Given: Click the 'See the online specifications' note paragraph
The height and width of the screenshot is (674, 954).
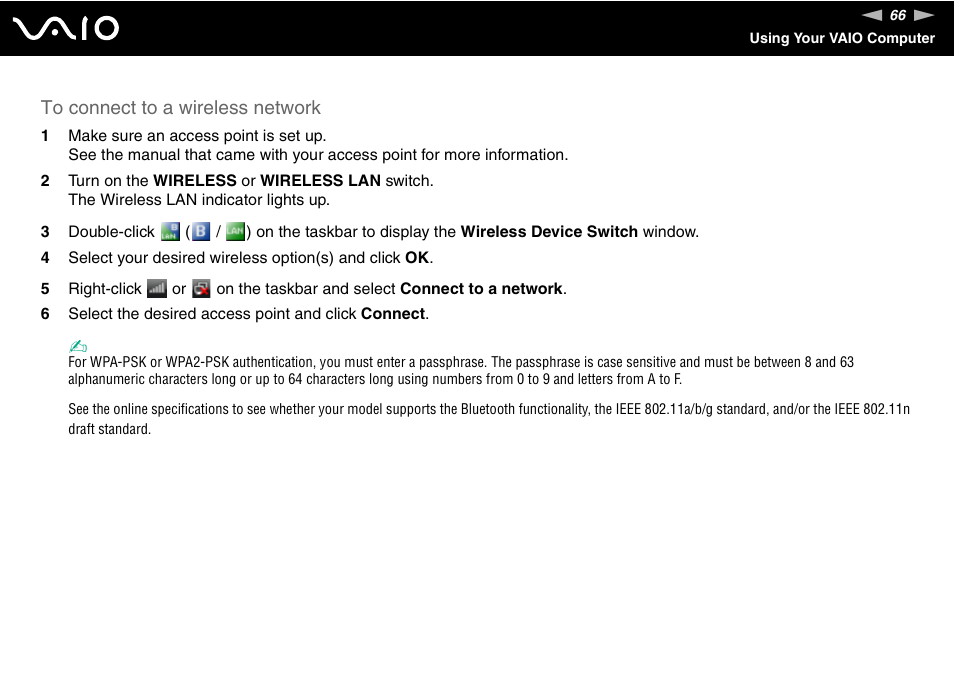Looking at the screenshot, I should [489, 419].
